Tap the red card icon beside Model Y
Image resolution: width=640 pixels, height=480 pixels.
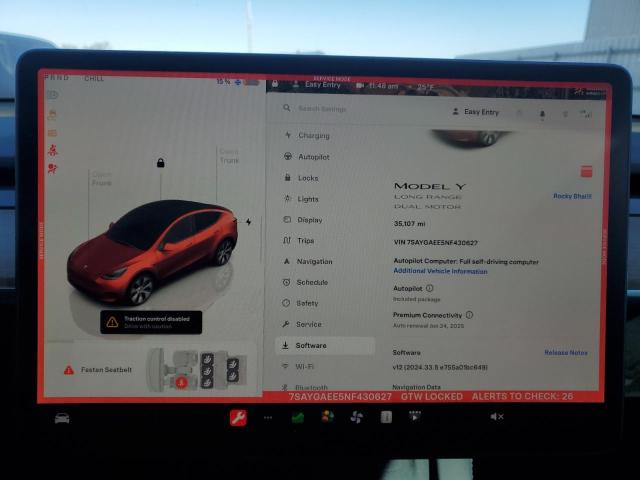point(586,171)
